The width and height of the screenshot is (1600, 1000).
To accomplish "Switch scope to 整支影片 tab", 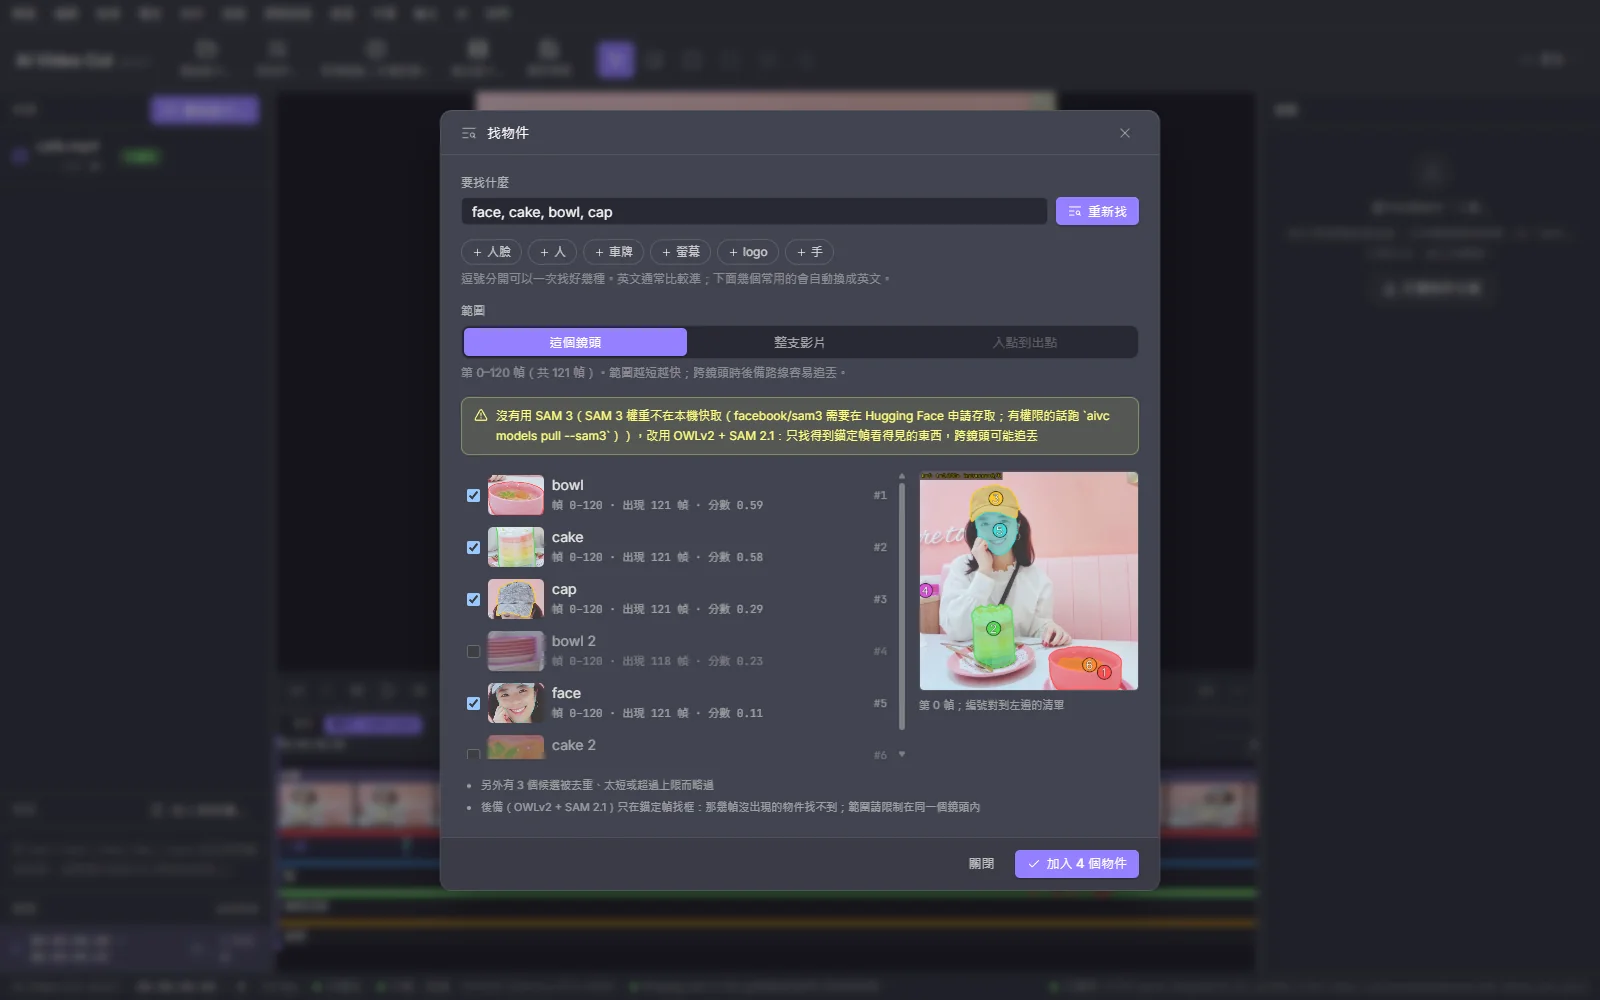I will 799,342.
